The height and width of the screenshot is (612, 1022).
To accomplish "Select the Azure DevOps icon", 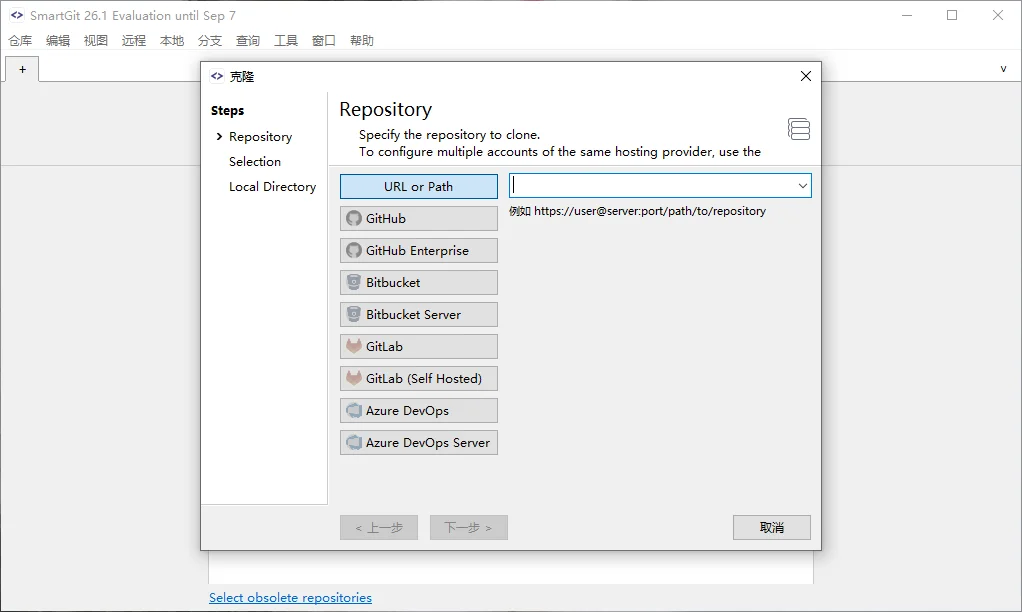I will coord(354,411).
